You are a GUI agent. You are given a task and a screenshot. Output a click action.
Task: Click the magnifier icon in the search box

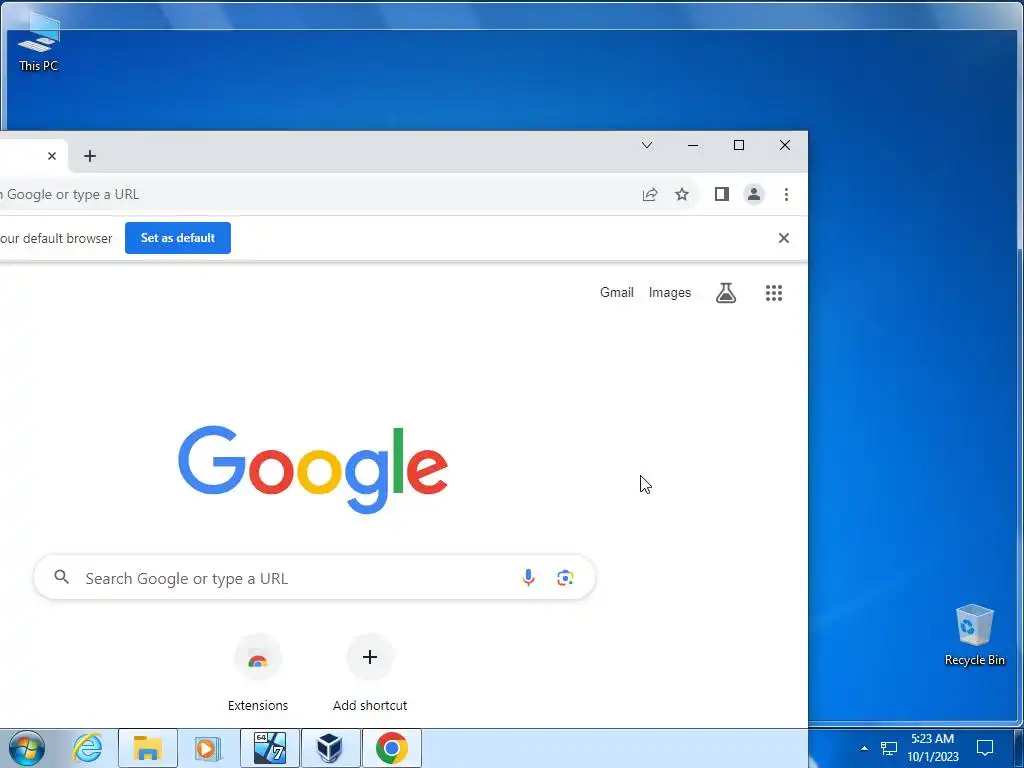(61, 577)
